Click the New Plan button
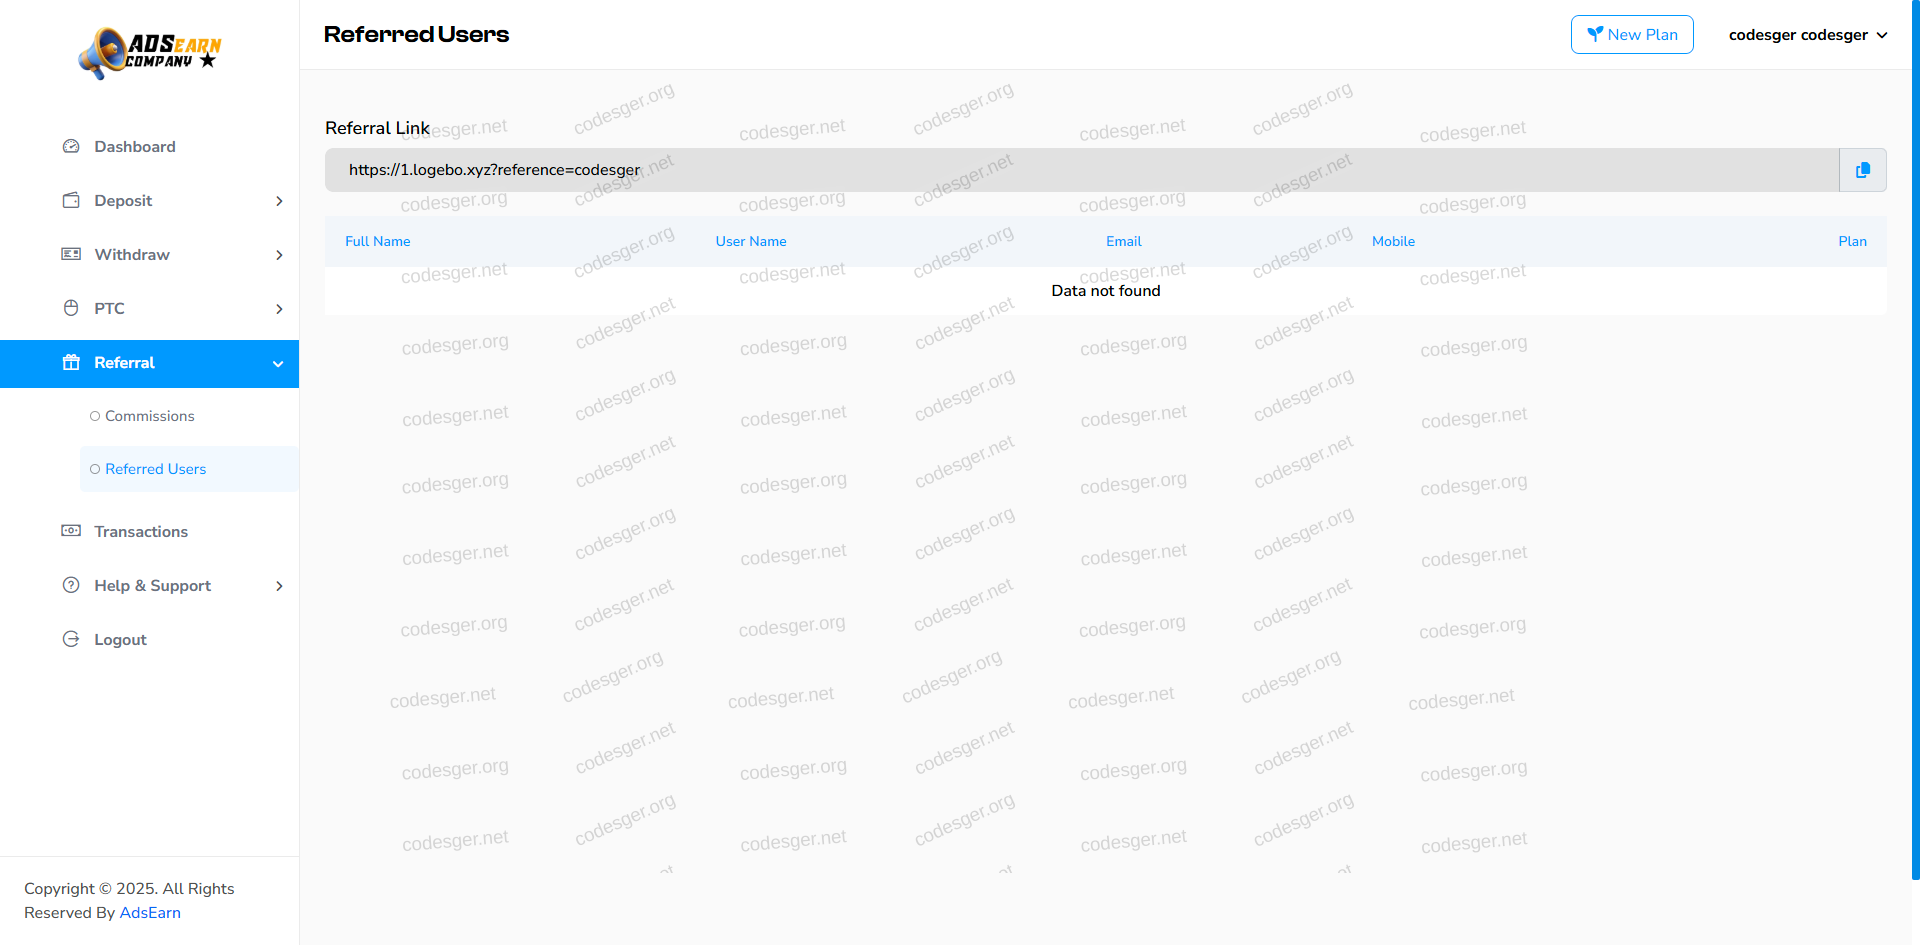 click(1631, 35)
